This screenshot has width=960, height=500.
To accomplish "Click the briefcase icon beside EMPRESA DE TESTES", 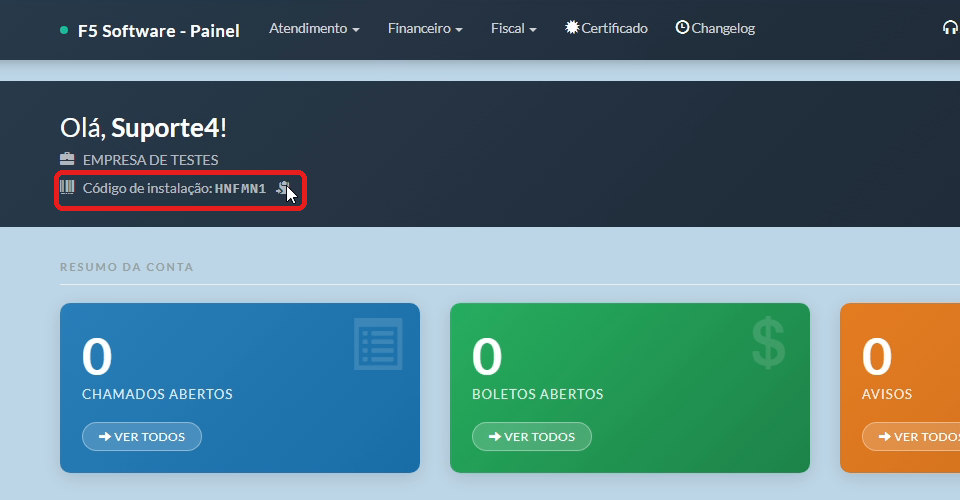I will point(67,160).
